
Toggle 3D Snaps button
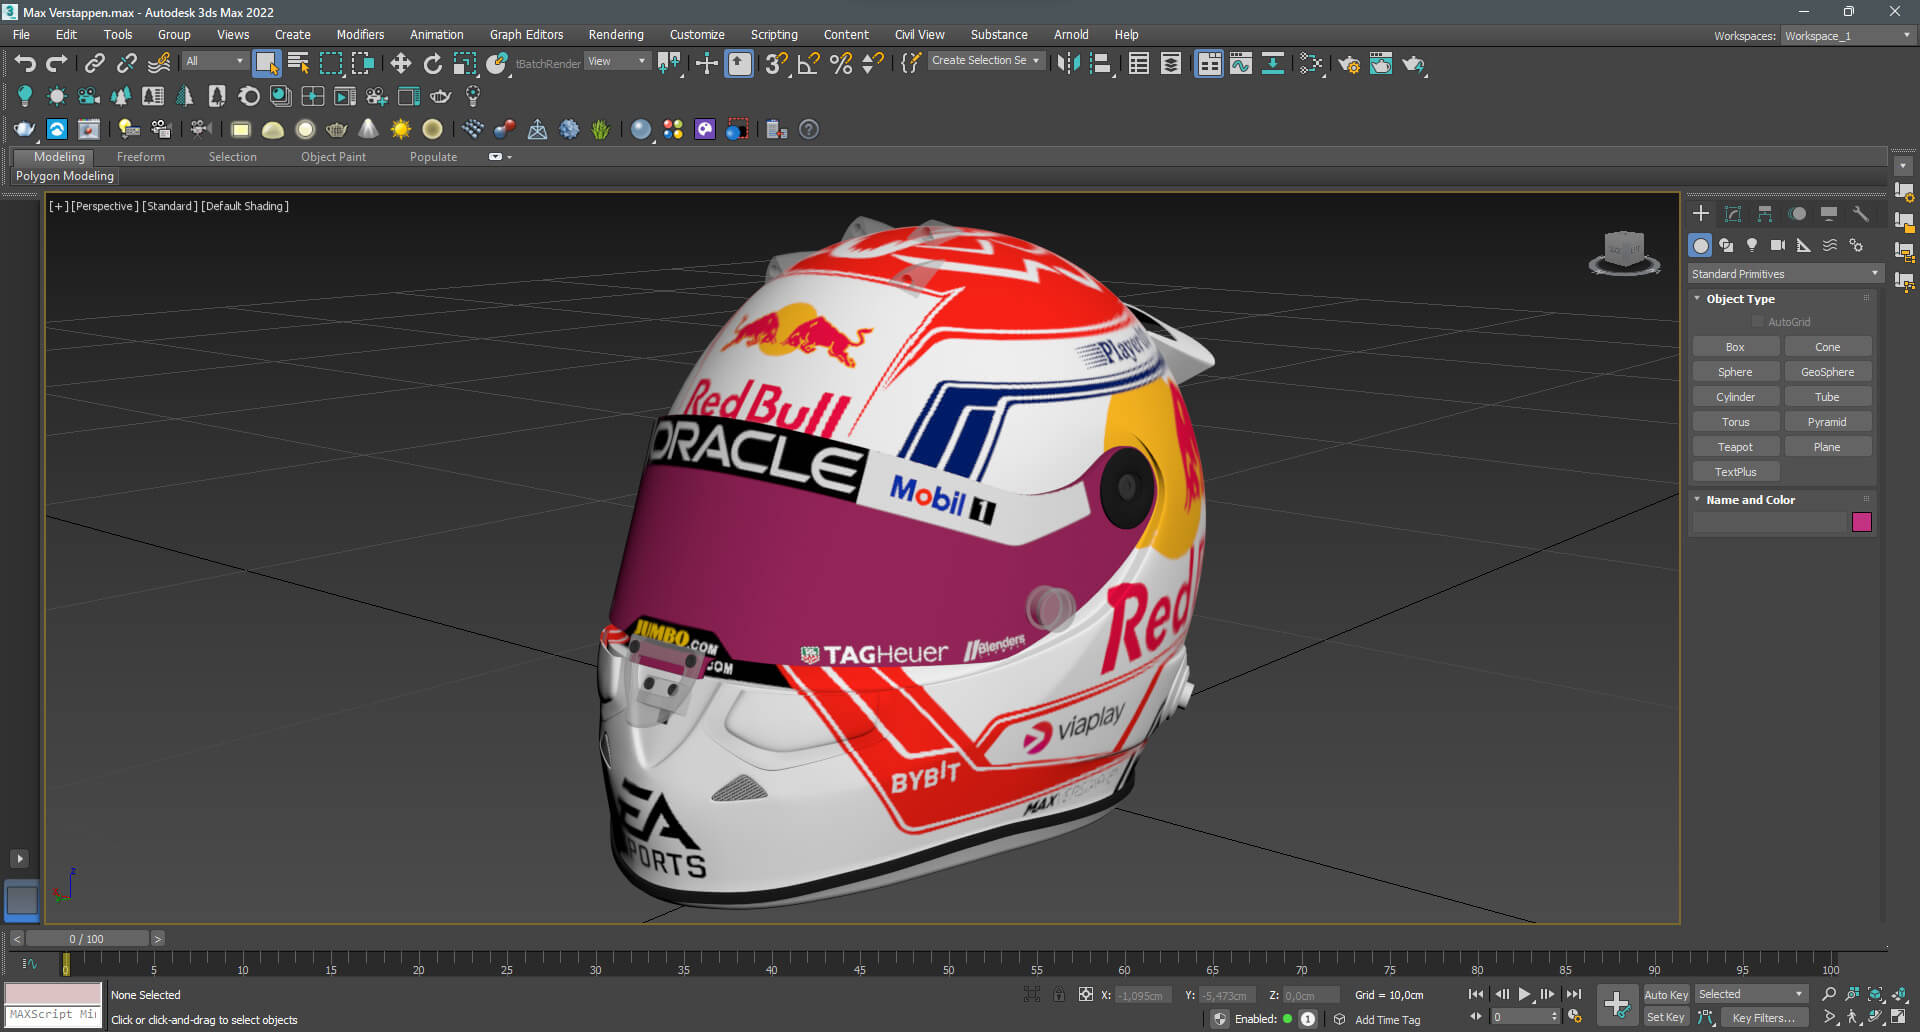tap(775, 64)
